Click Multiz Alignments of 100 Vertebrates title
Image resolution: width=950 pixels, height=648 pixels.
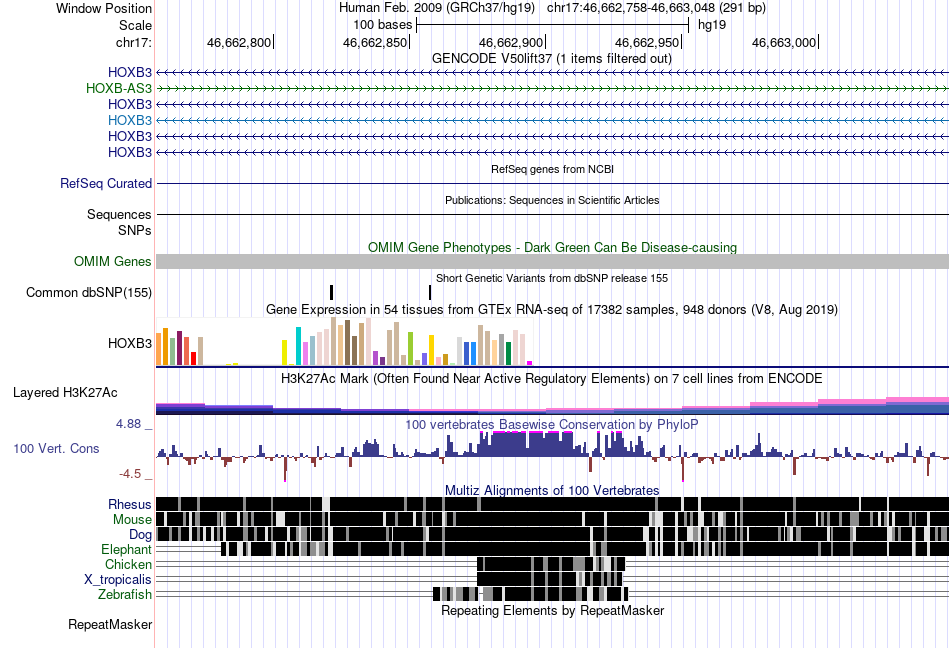[552, 491]
